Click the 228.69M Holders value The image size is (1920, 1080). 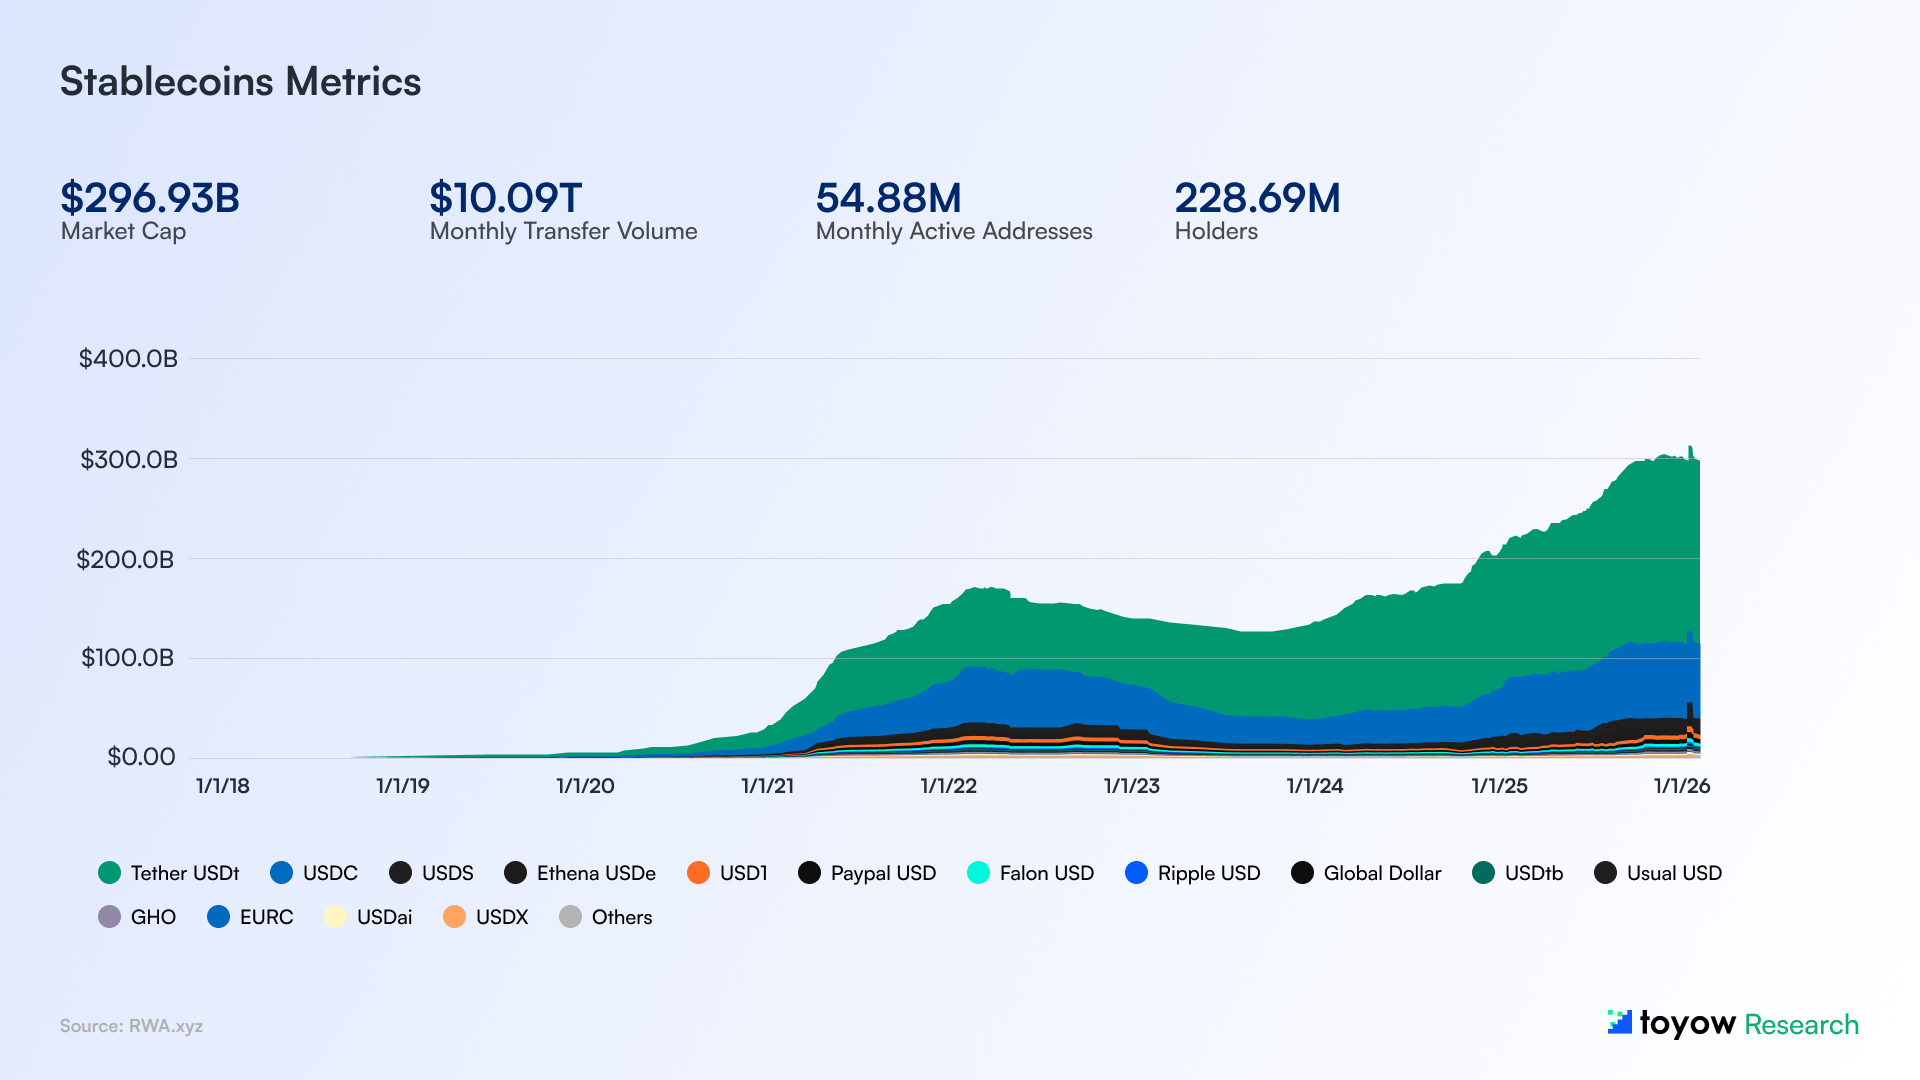1257,198
